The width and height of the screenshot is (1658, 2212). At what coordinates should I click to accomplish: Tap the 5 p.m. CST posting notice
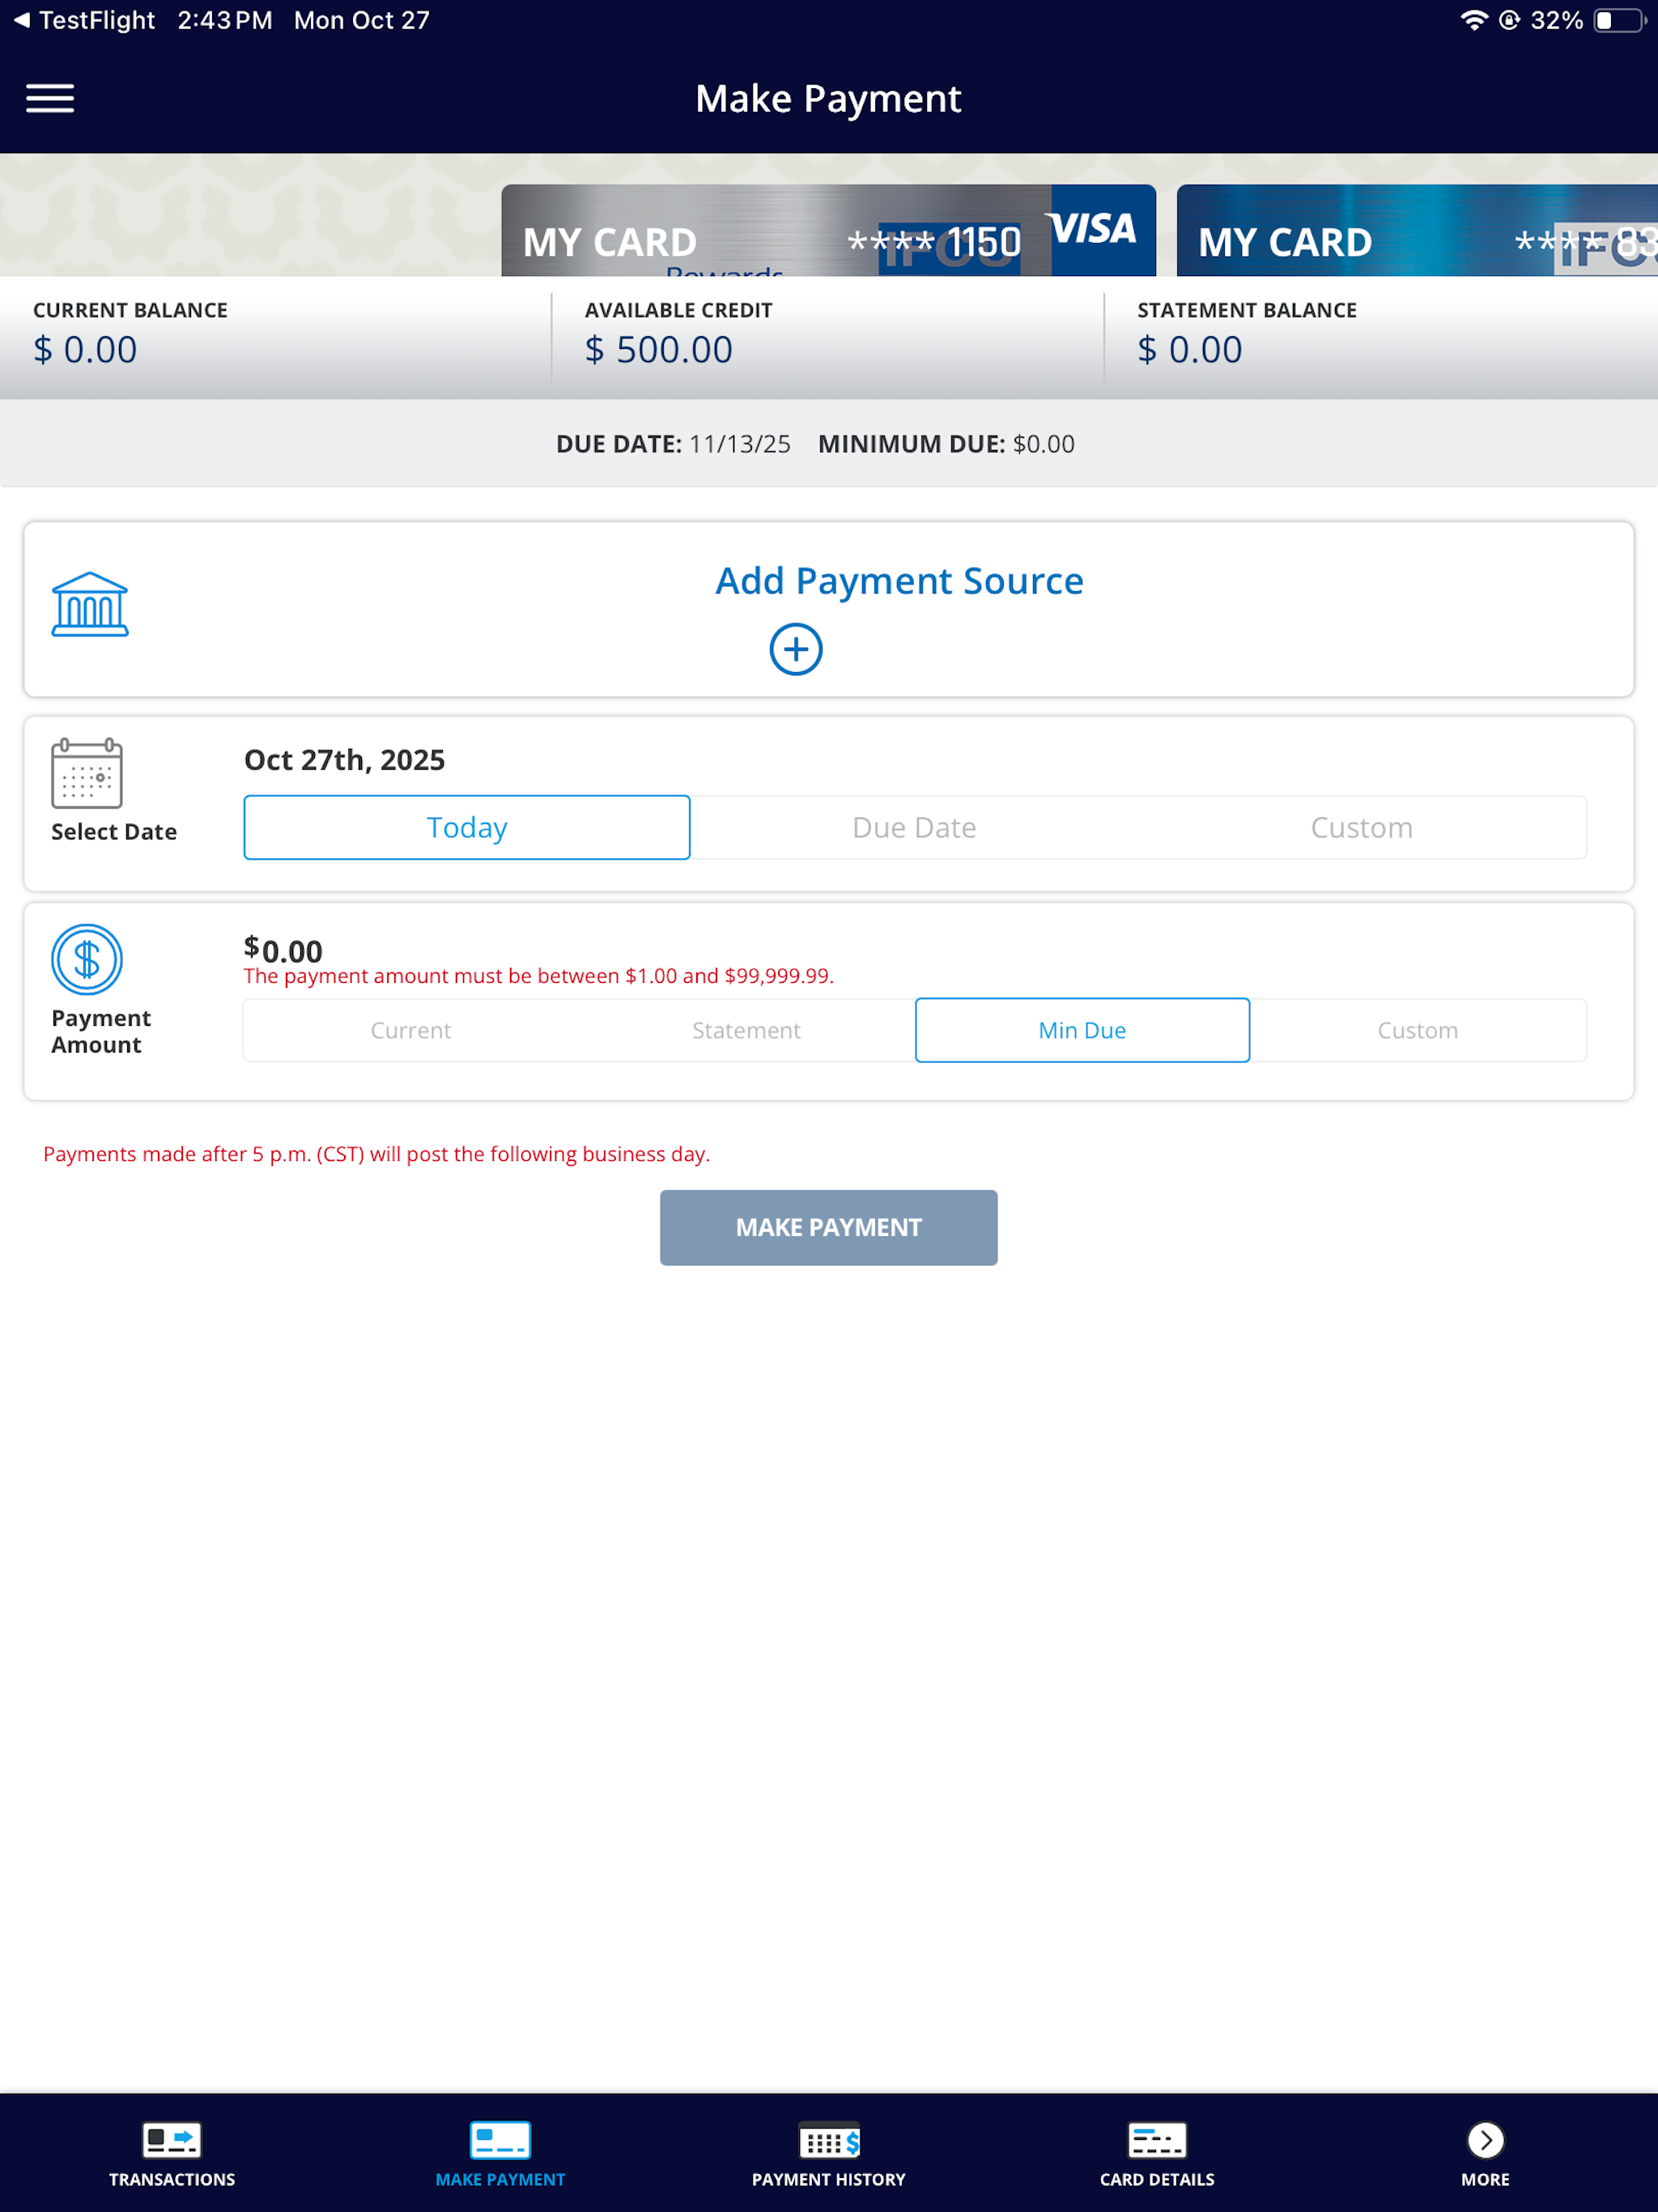coord(377,1154)
